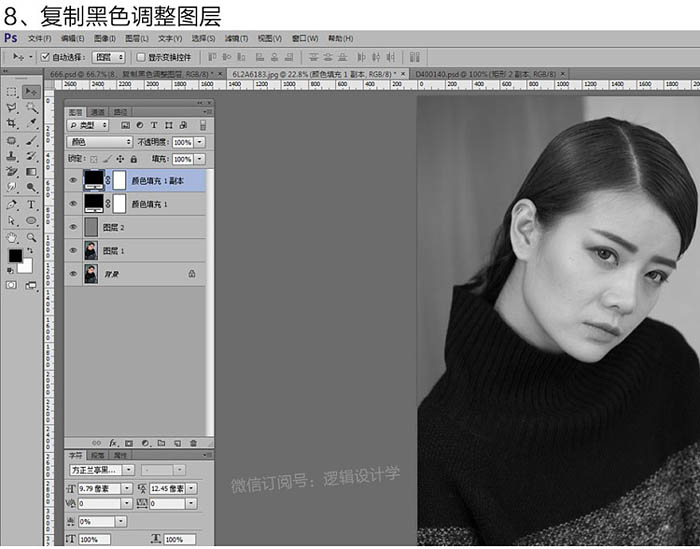Select the Path Selection arrow tool

pyautogui.click(x=12, y=220)
